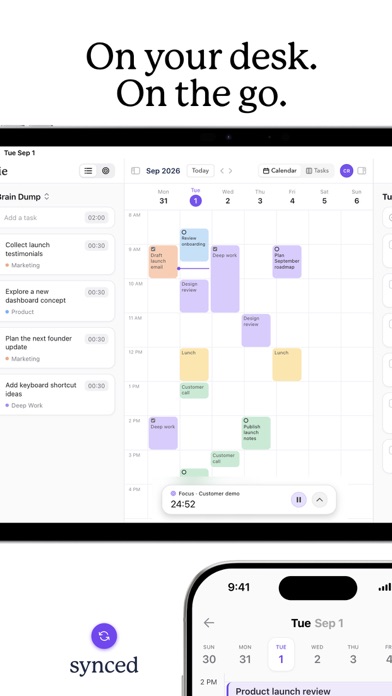
Task: Open the CR user avatar
Action: [346, 170]
